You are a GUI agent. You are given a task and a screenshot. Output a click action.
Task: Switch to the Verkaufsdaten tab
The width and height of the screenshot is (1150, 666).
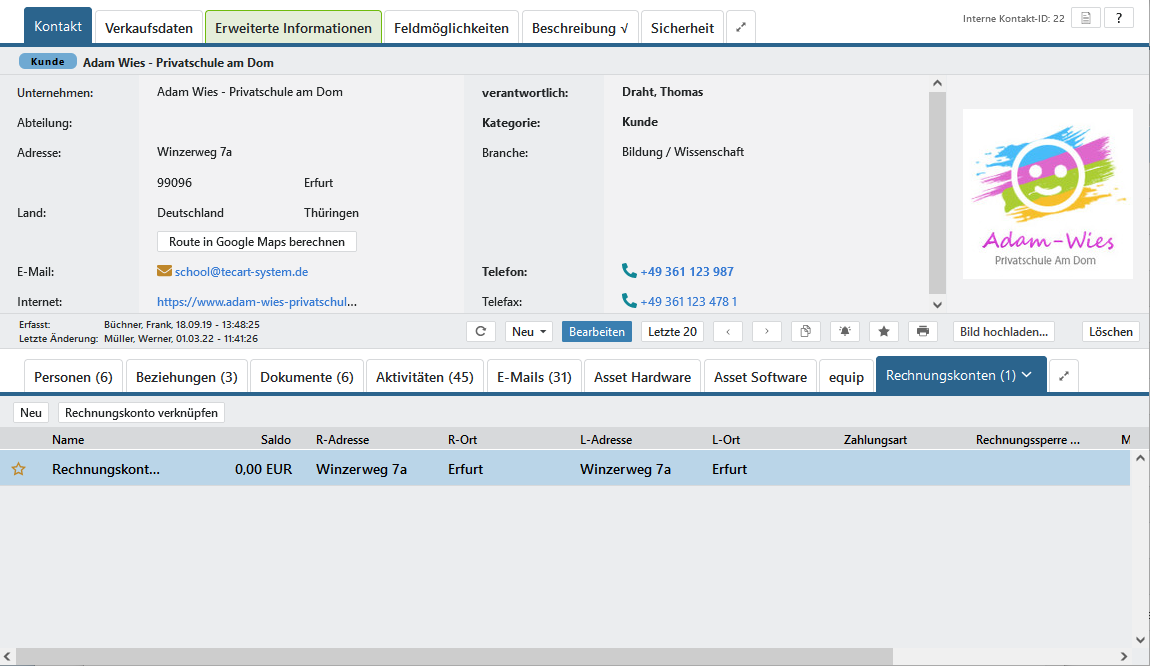(149, 28)
